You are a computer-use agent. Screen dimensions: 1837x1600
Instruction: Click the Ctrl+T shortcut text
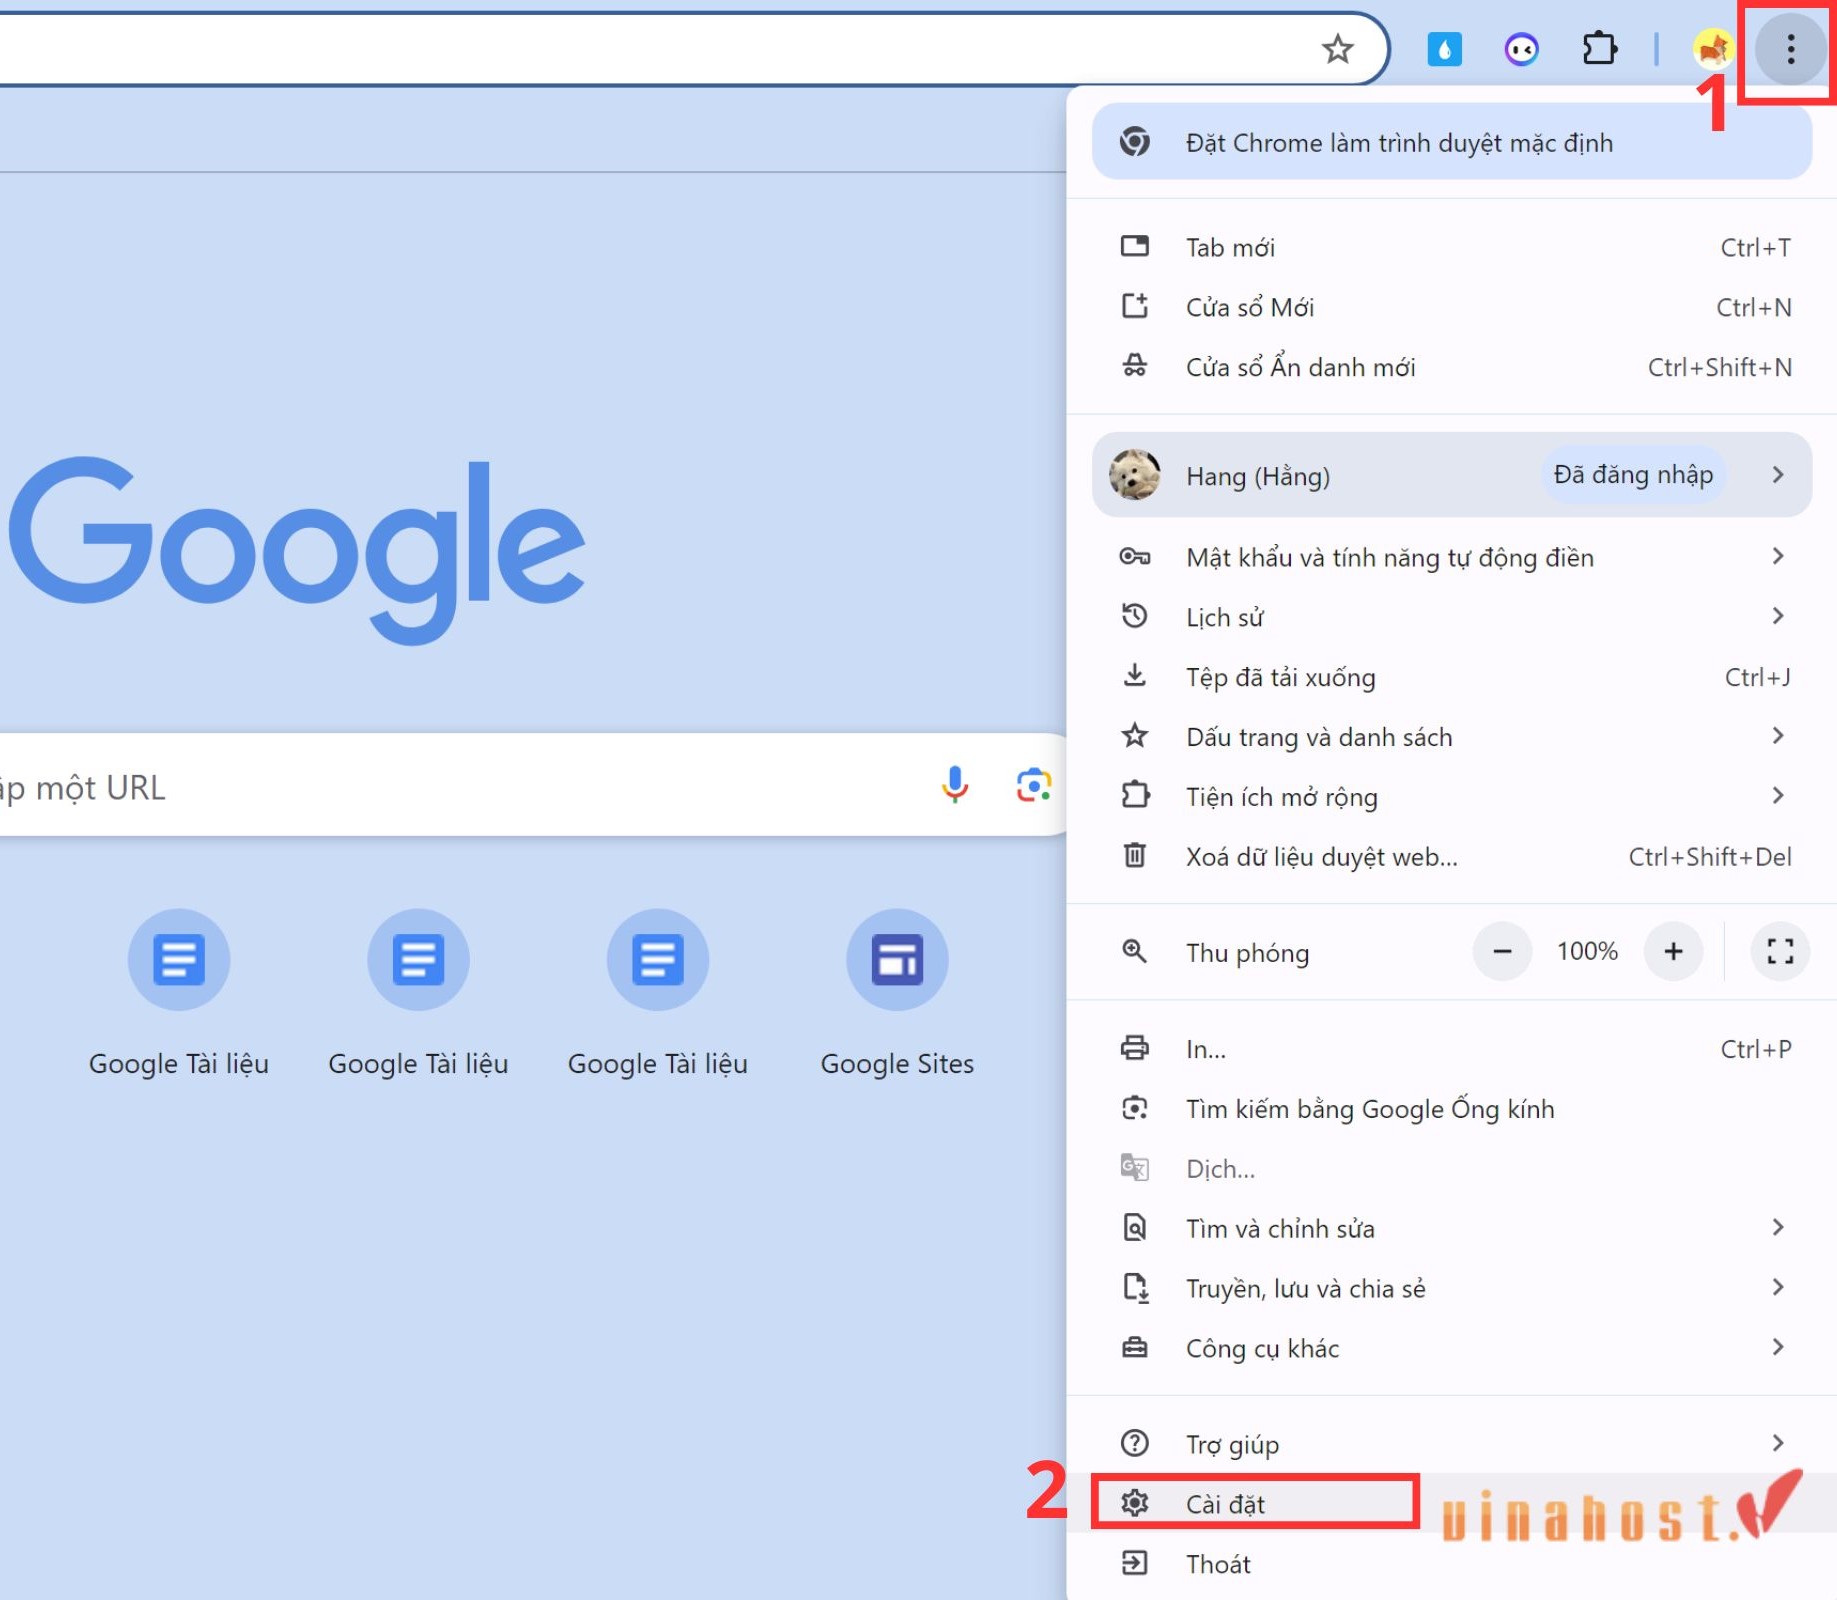pos(1755,247)
